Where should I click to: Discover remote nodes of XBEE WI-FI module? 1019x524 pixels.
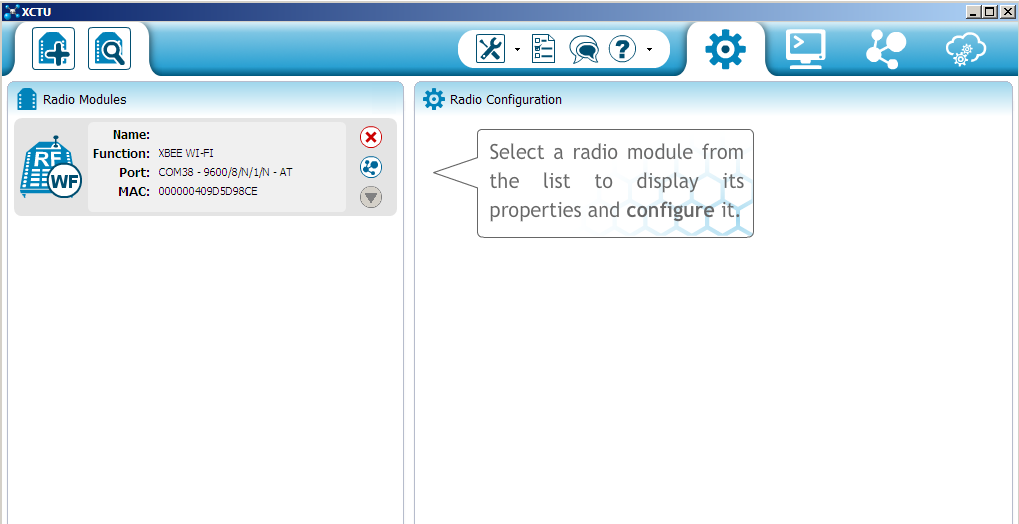[371, 167]
